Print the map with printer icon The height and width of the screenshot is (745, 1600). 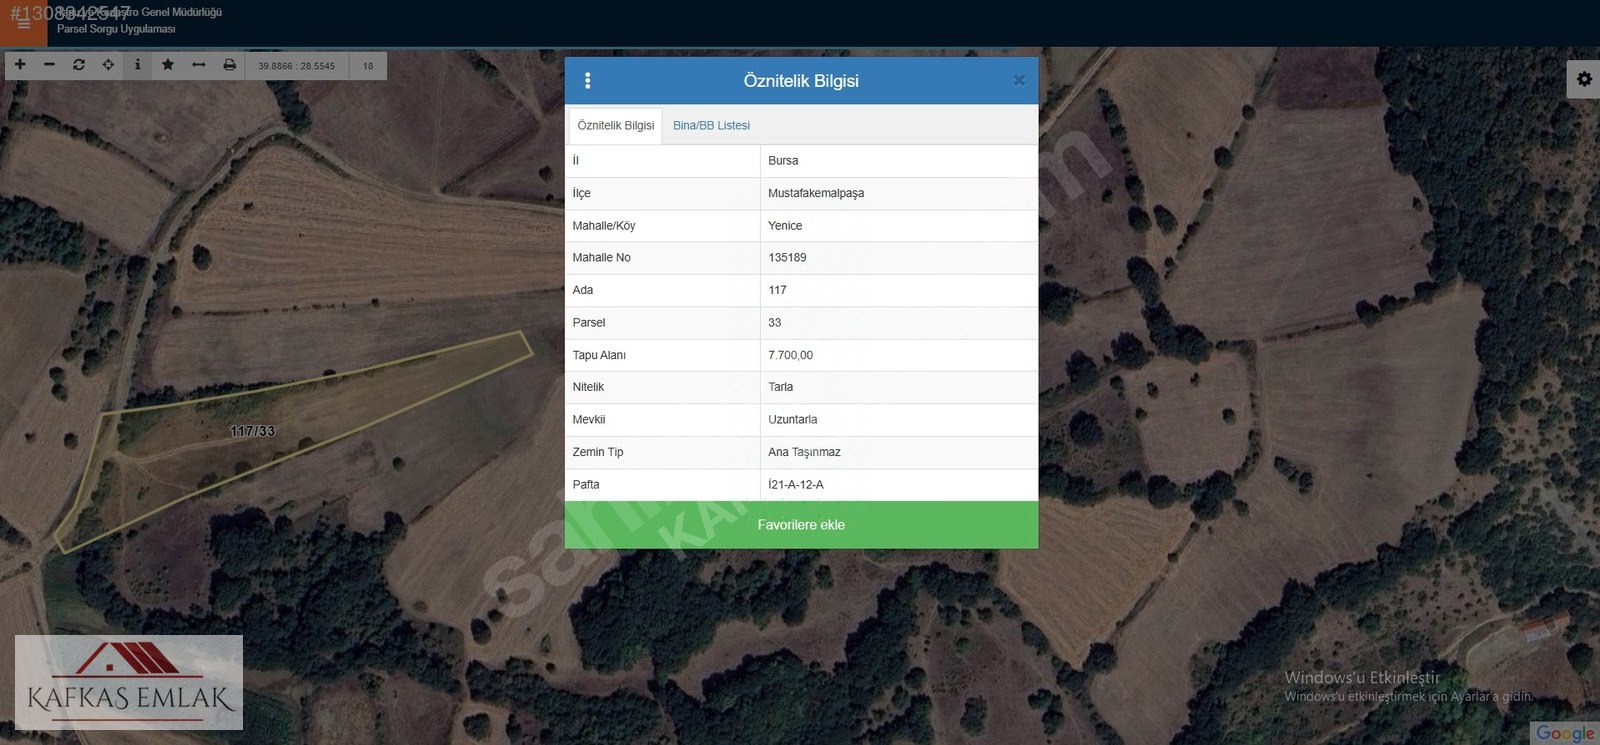(x=229, y=65)
